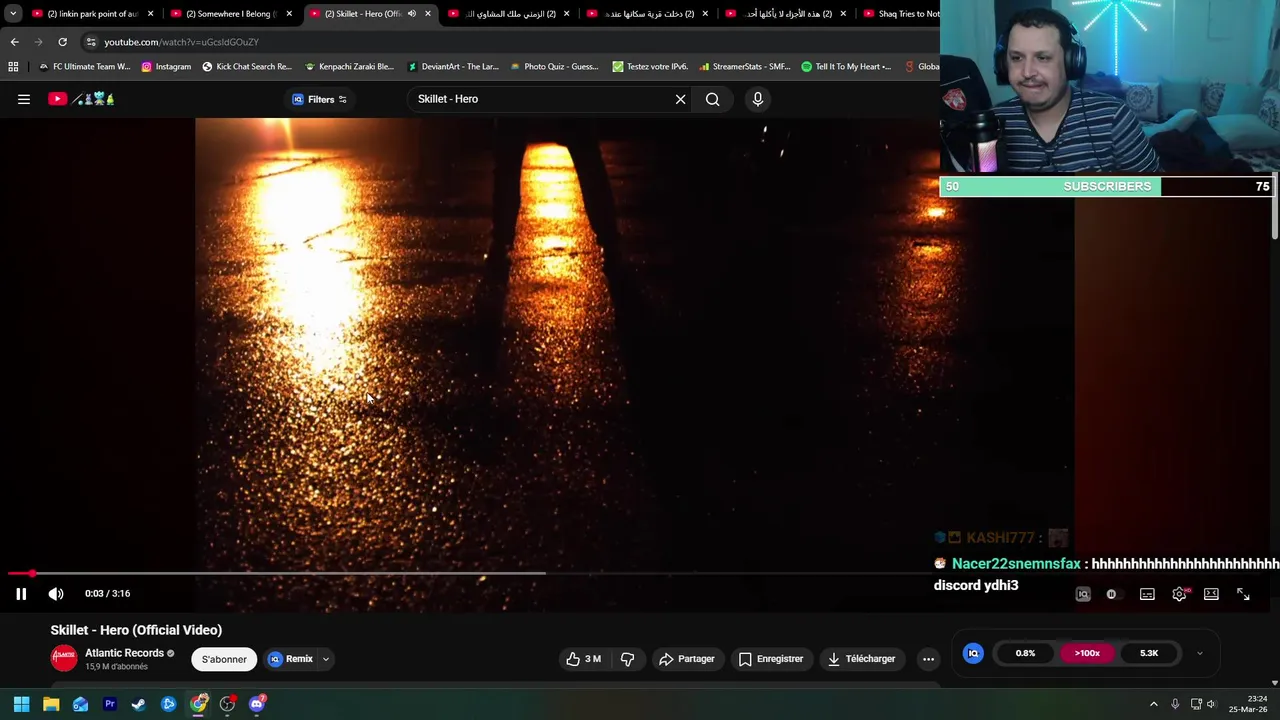The height and width of the screenshot is (720, 1280).
Task: Open YouTube hamburger guide menu
Action: [24, 99]
